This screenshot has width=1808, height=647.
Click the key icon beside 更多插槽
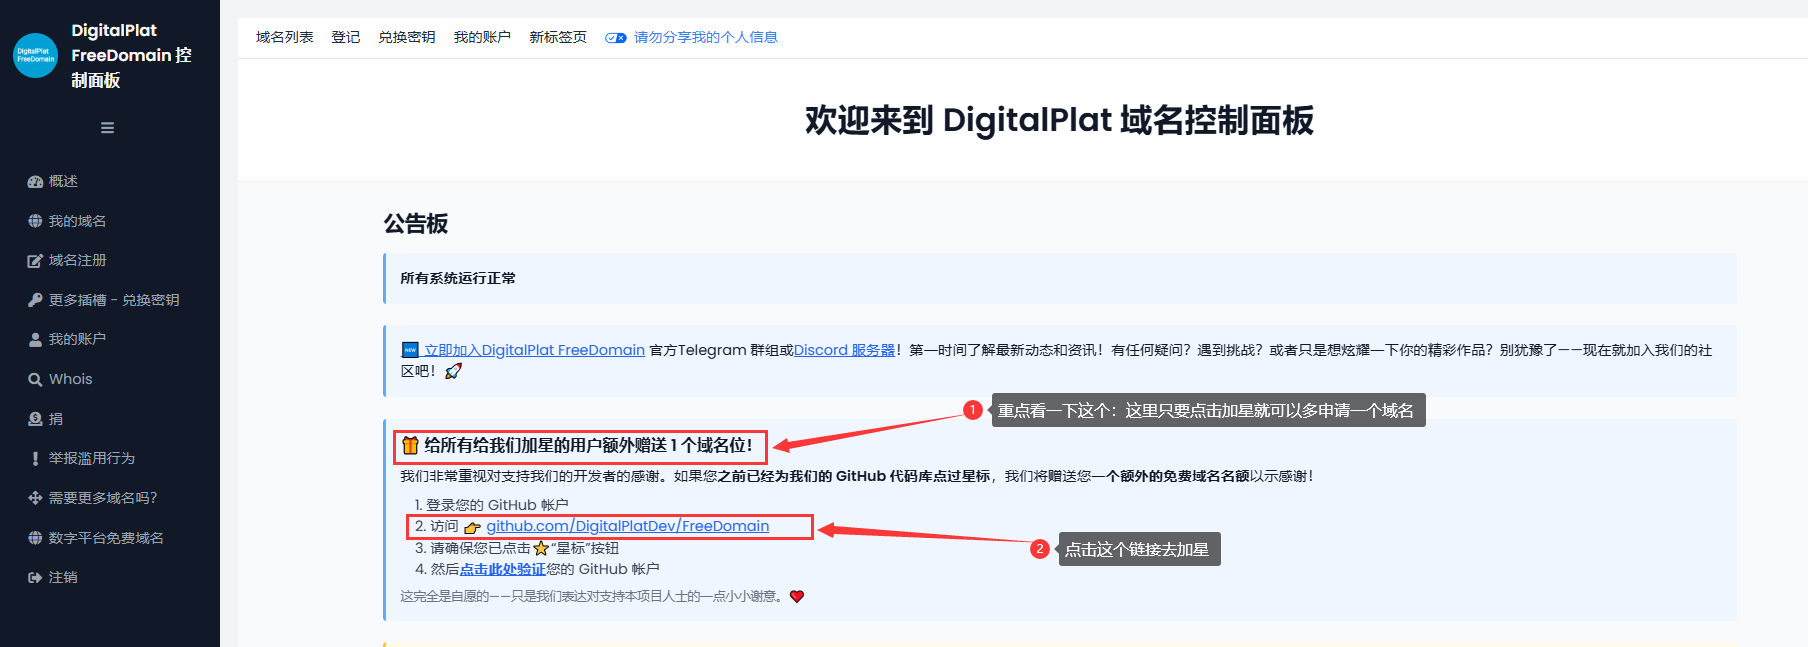tap(35, 300)
